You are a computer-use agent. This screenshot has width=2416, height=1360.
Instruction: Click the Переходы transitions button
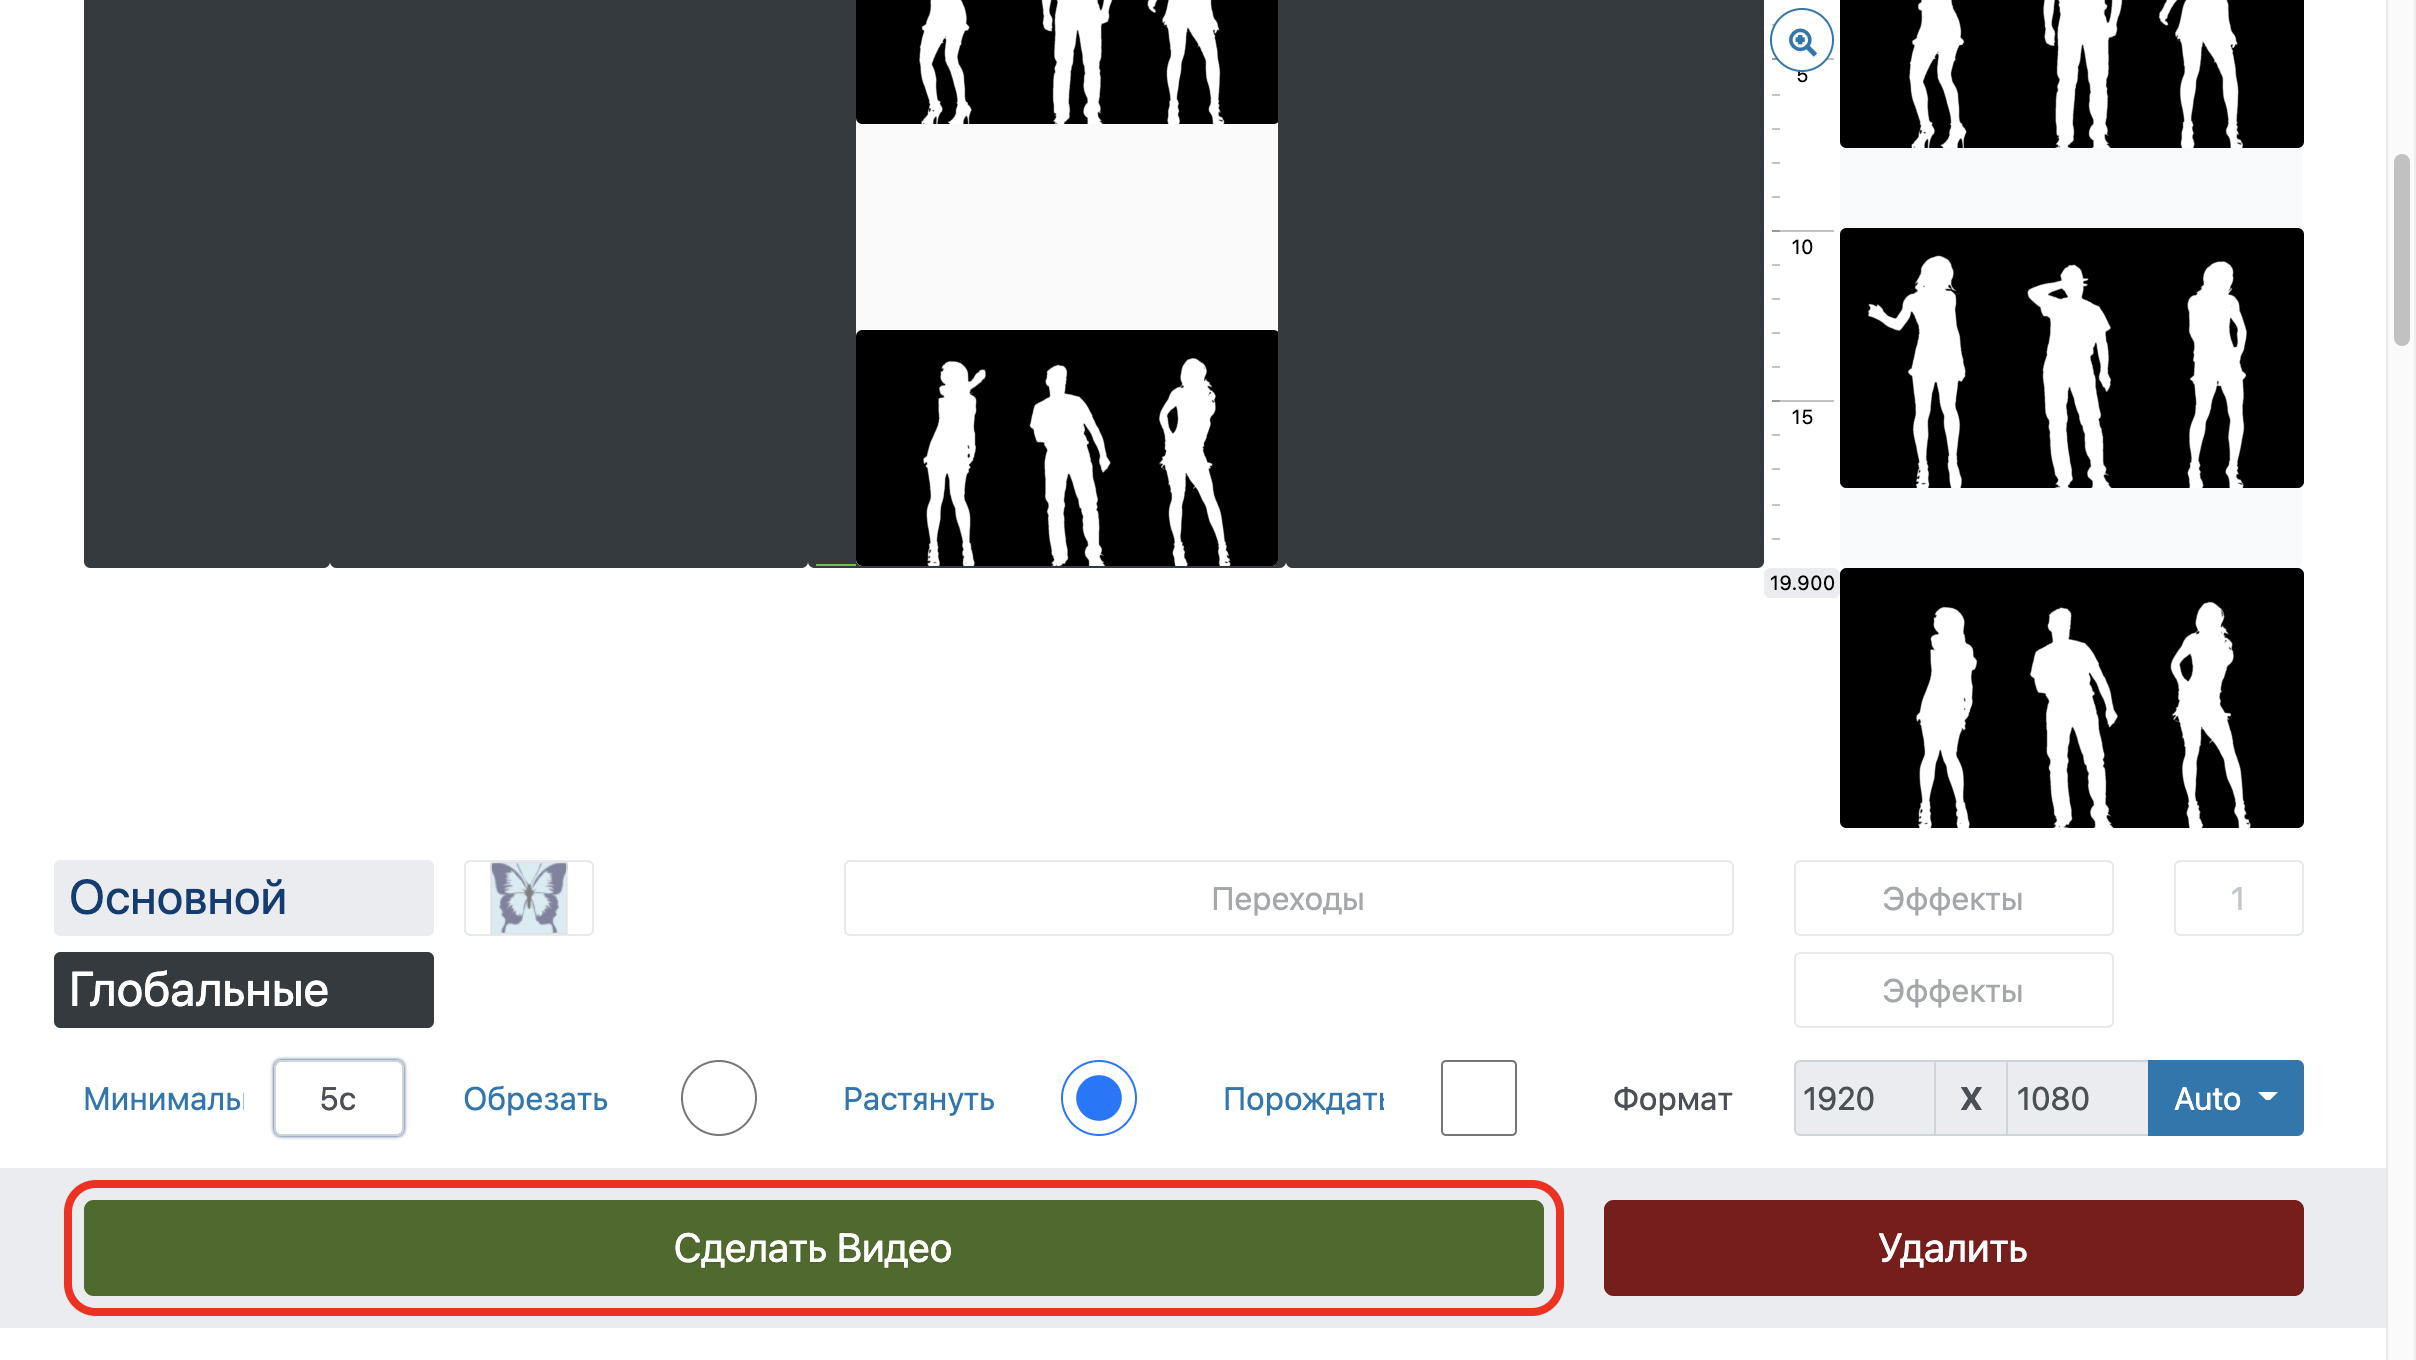(x=1288, y=897)
